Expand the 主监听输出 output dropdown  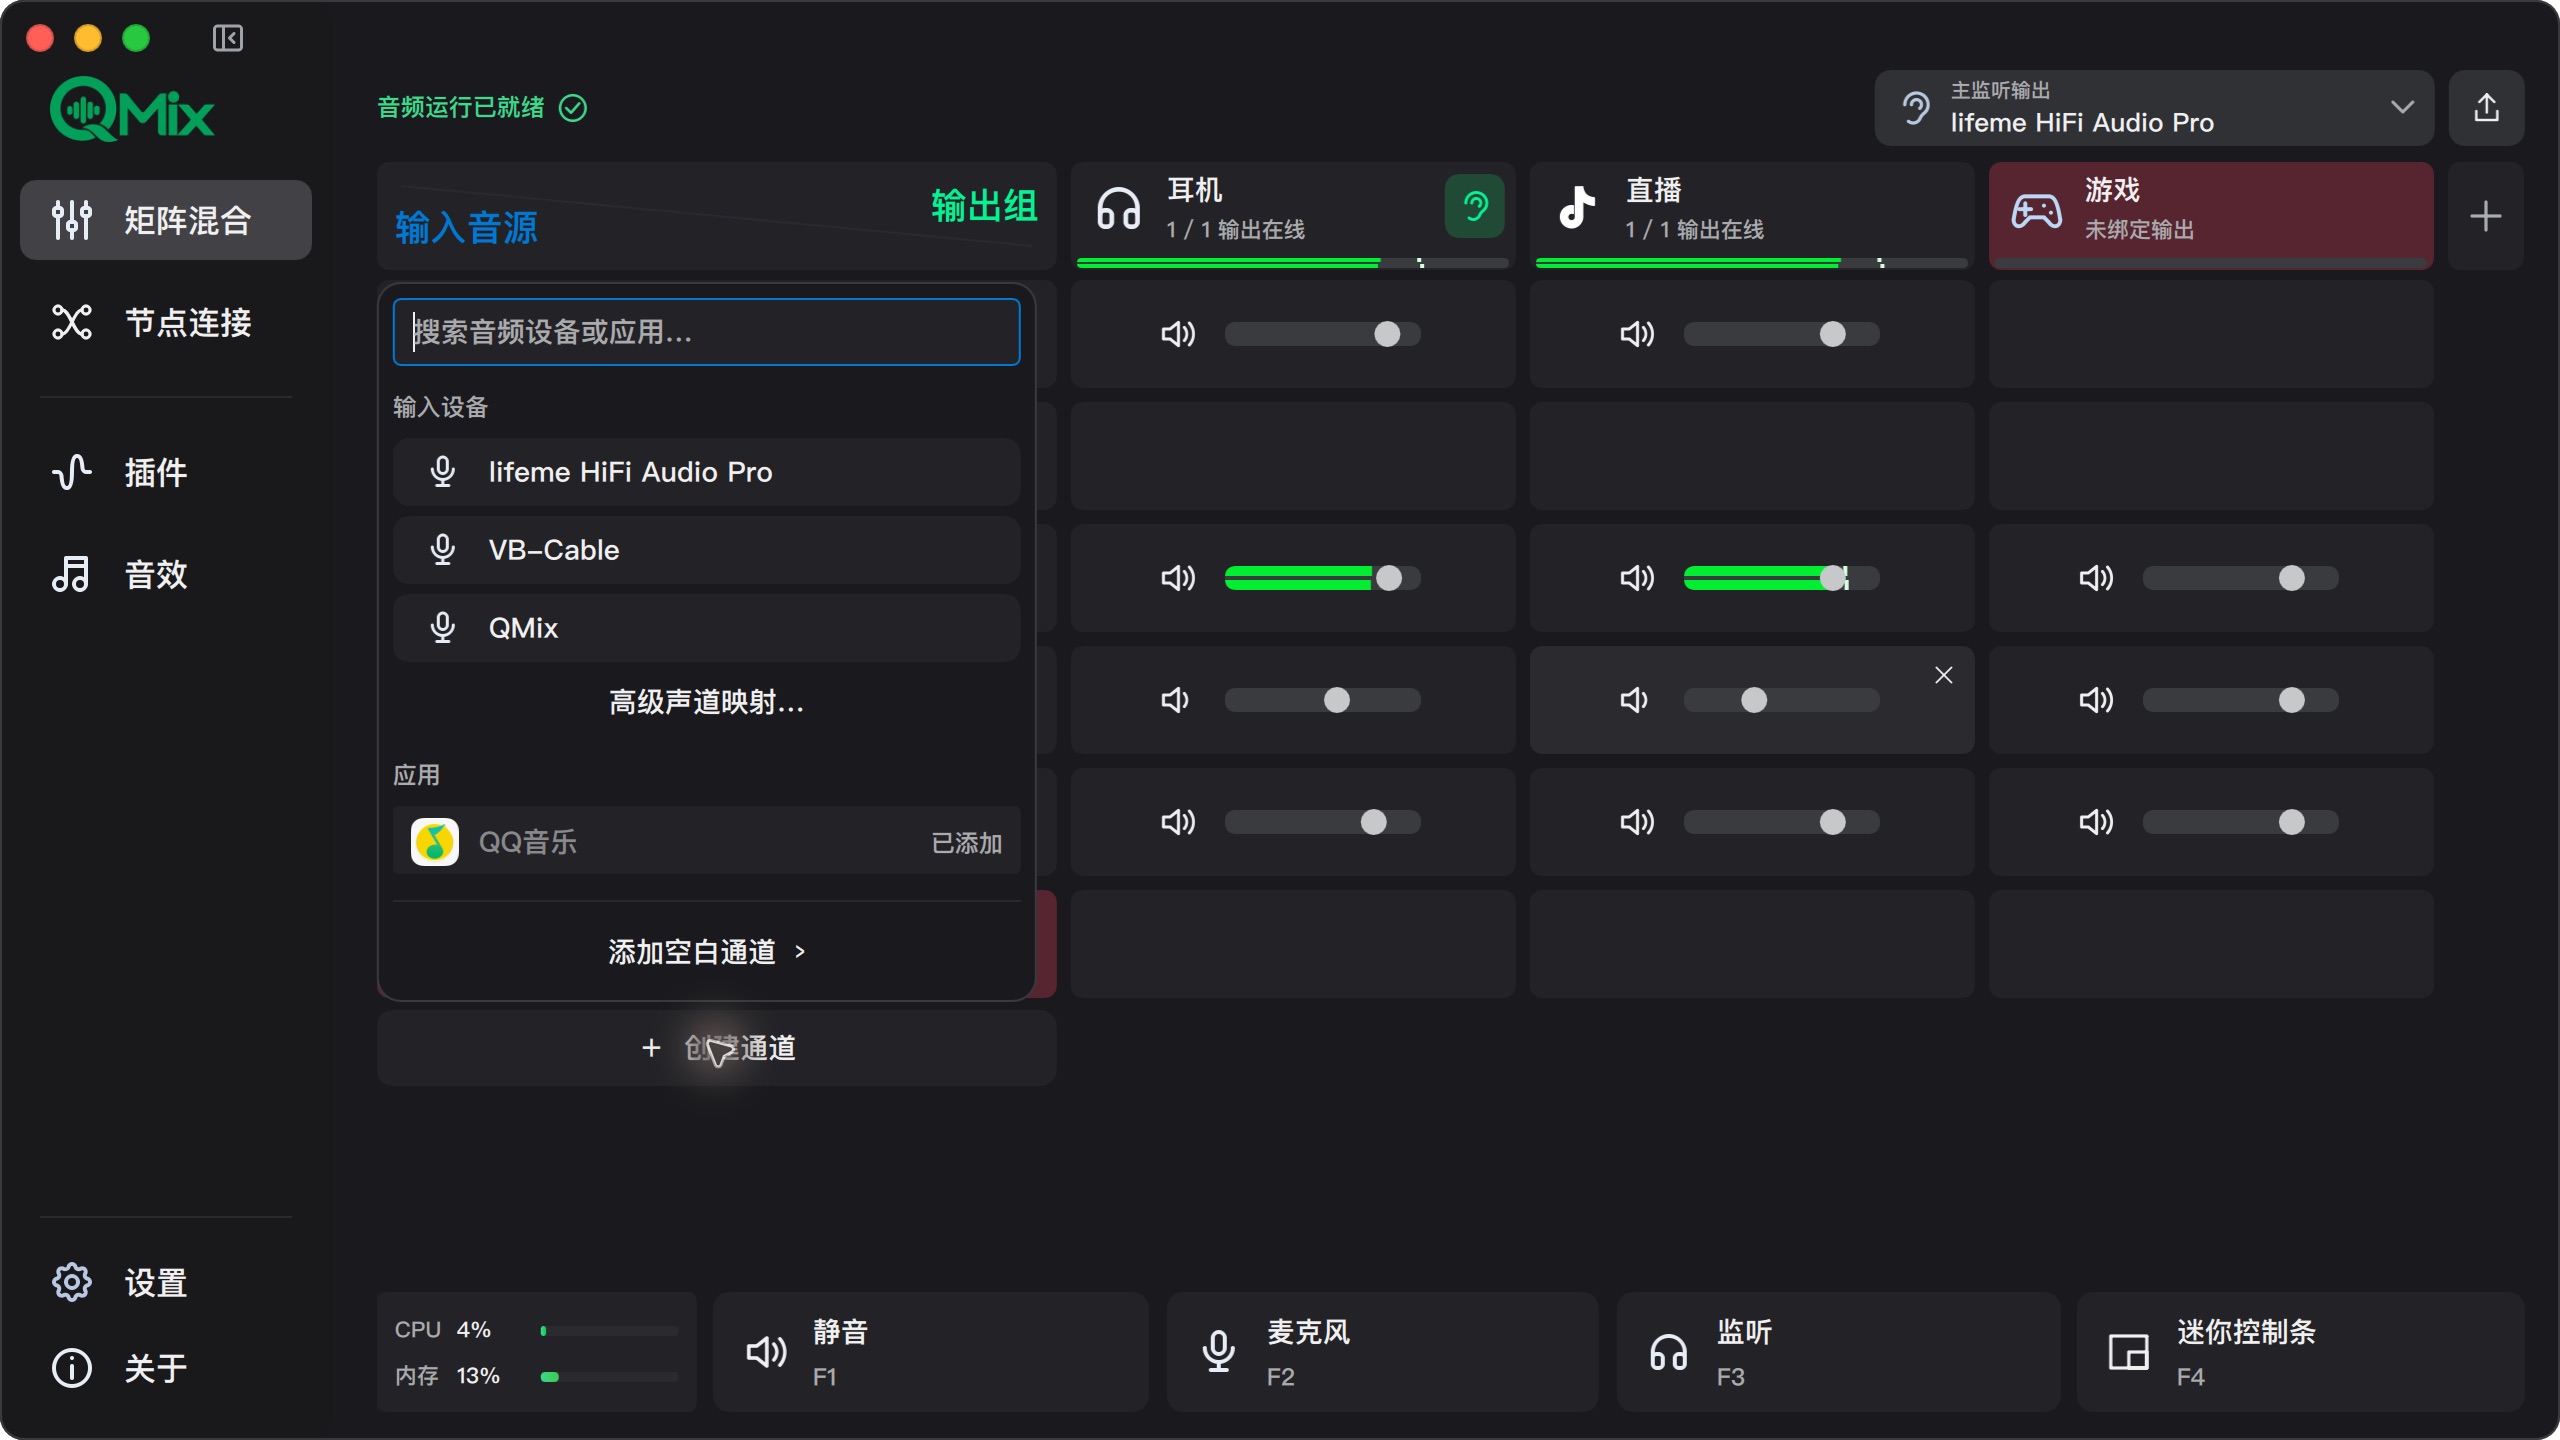pyautogui.click(x=2154, y=108)
